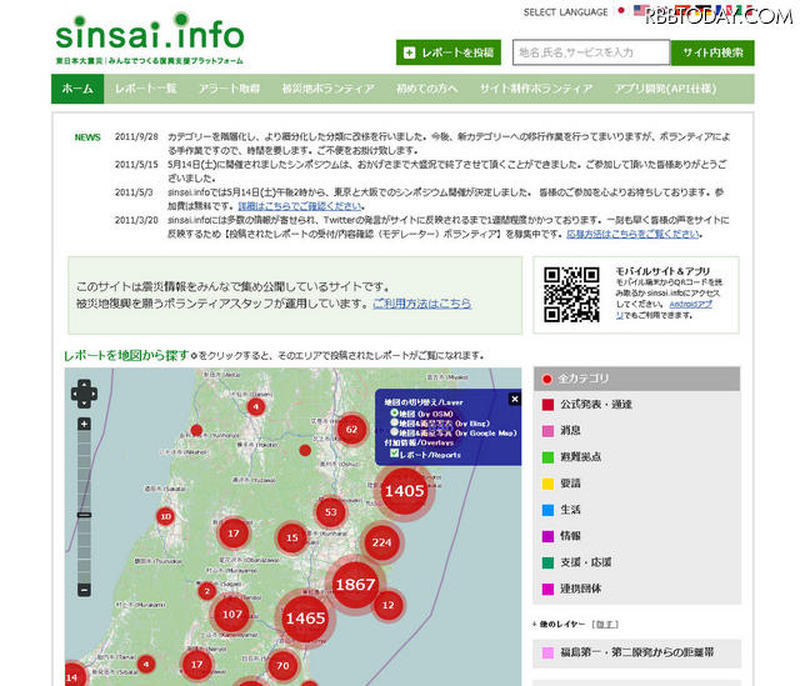The image size is (800, 686).
Task: Click the place and name search field
Action: pos(590,53)
